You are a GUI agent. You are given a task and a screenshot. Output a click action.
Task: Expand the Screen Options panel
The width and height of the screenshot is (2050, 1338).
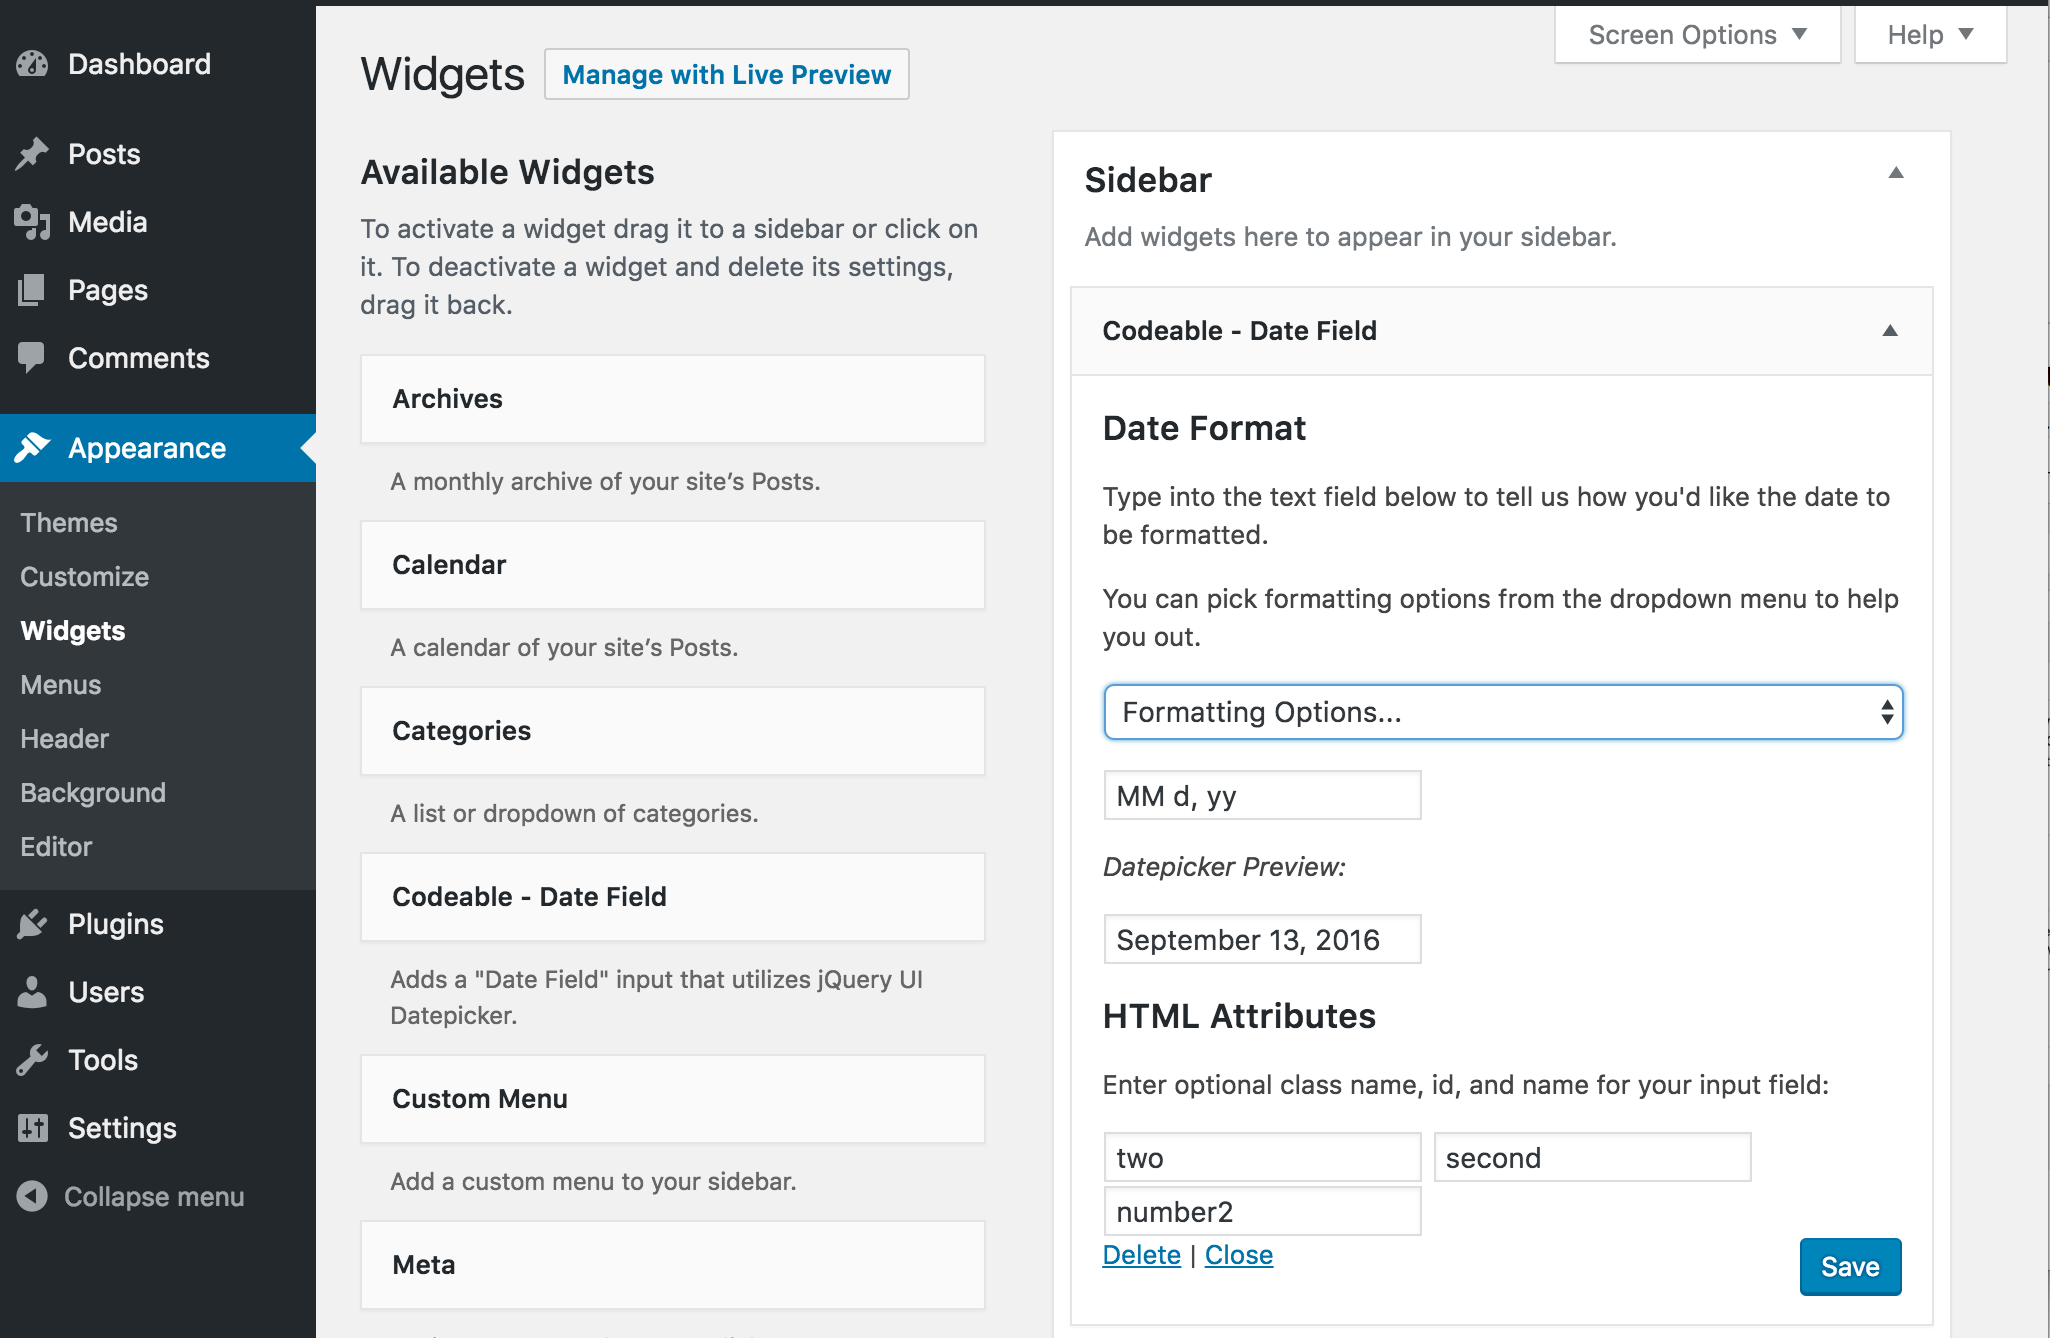tap(1697, 35)
